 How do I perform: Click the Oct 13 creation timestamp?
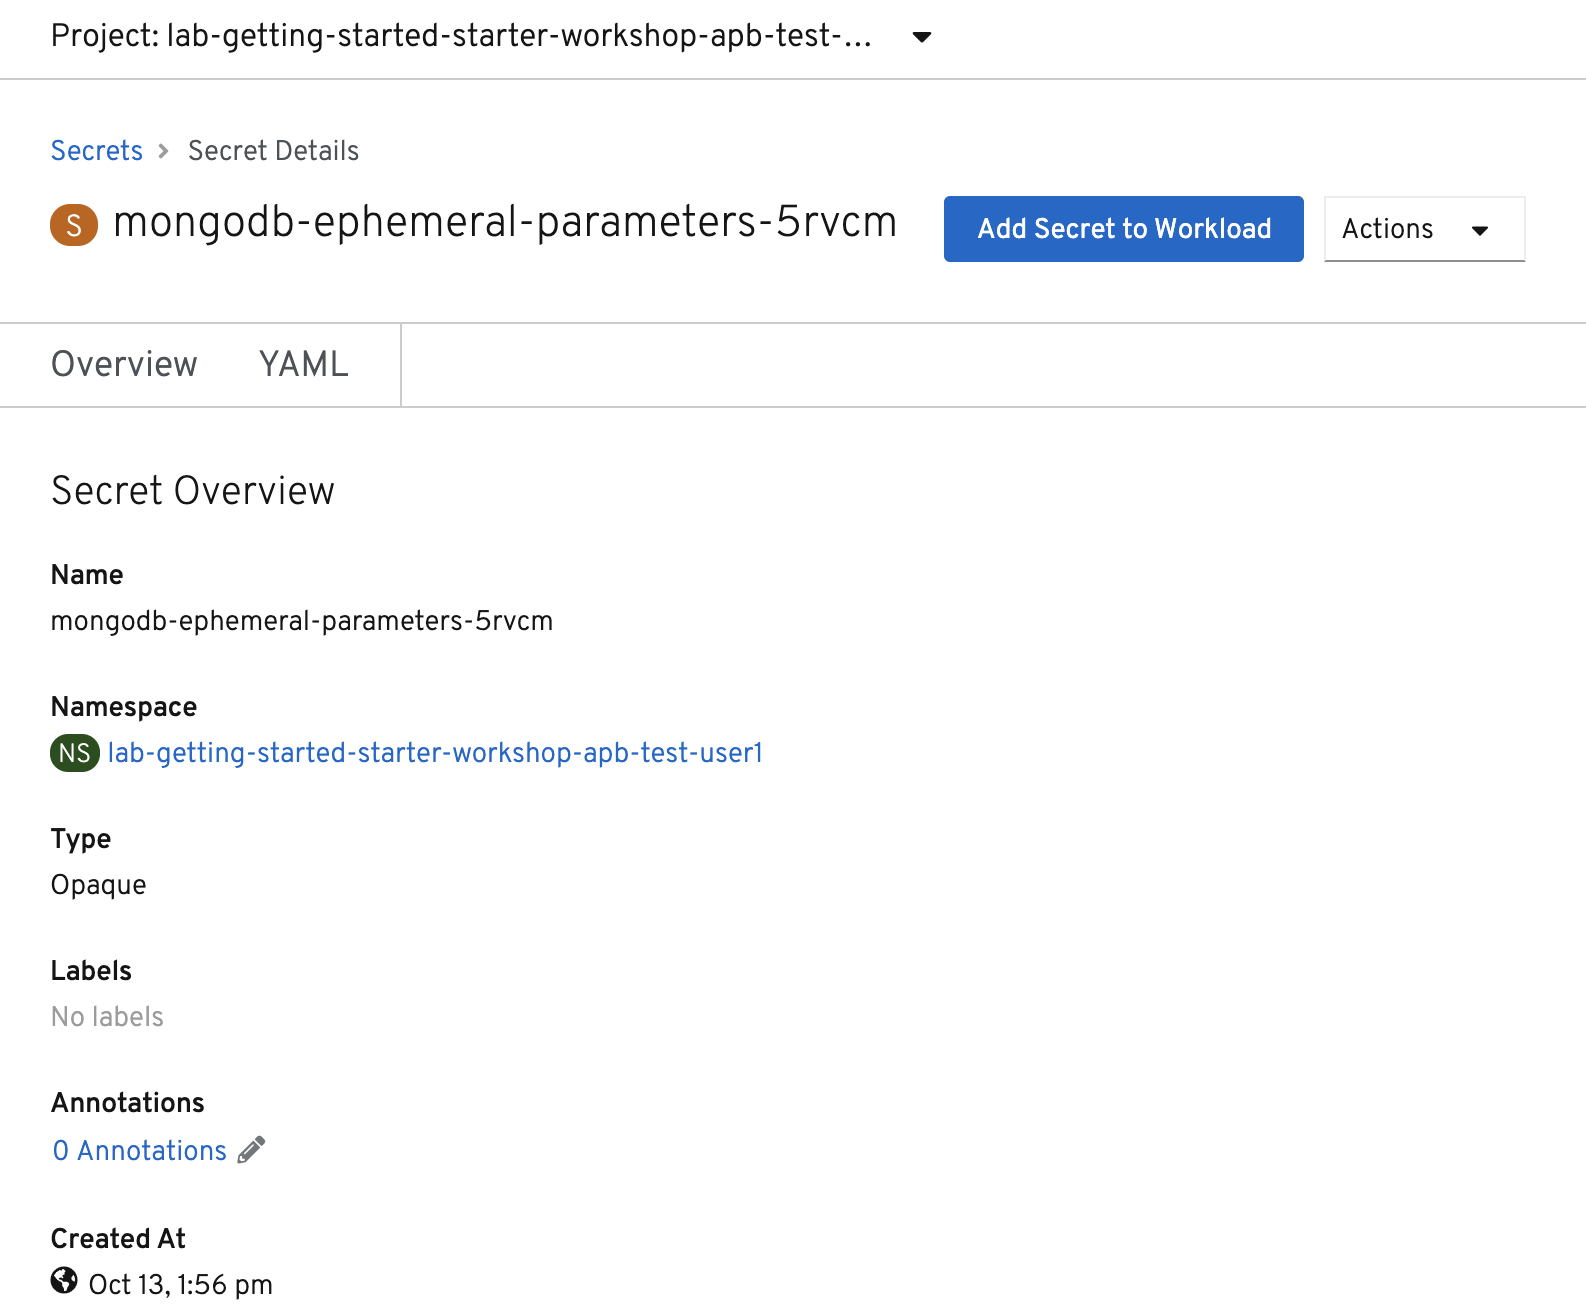(181, 1284)
